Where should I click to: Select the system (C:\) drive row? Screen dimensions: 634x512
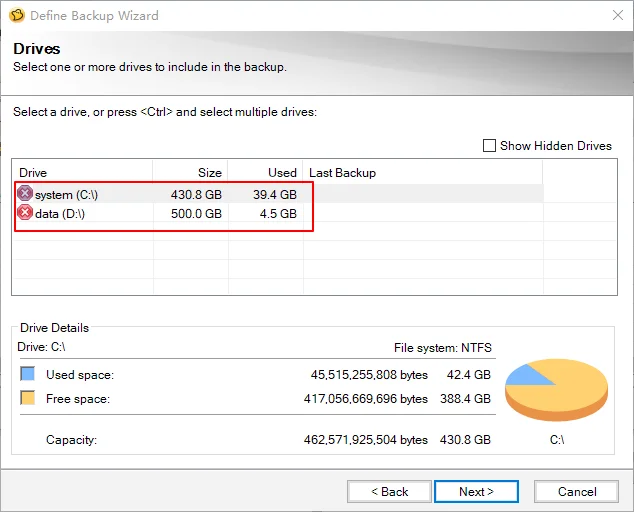279,194
